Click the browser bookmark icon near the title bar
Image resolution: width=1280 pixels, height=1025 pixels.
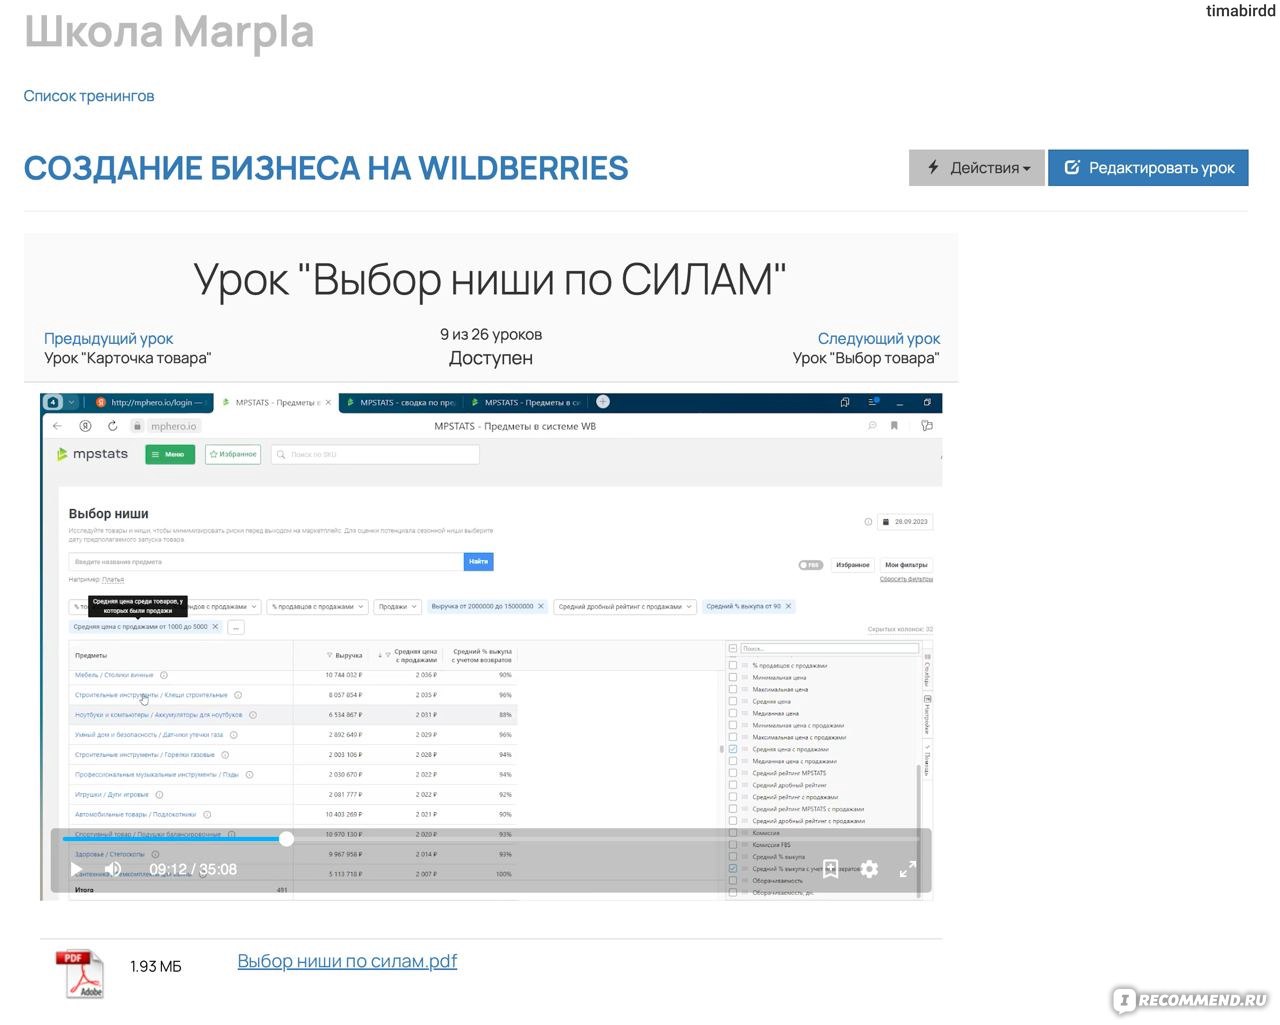click(x=894, y=426)
